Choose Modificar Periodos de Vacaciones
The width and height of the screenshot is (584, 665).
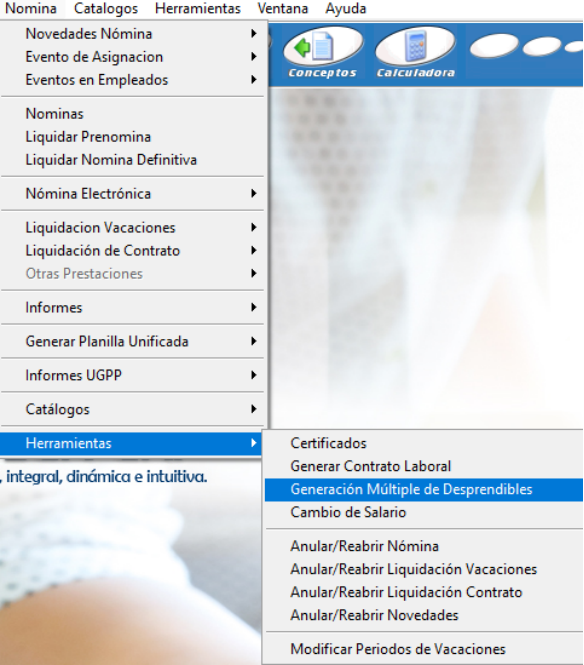tap(423, 649)
